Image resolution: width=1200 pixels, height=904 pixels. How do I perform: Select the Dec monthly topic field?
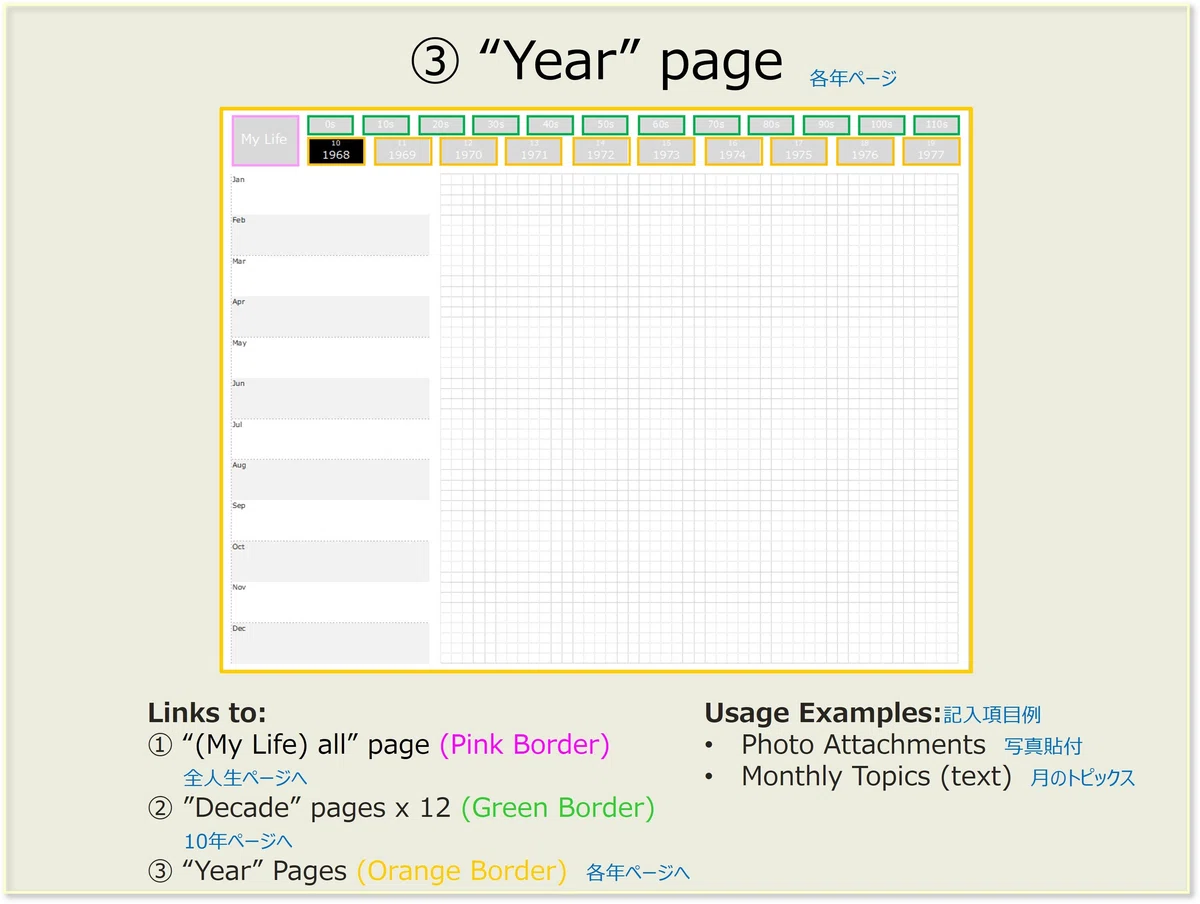330,643
